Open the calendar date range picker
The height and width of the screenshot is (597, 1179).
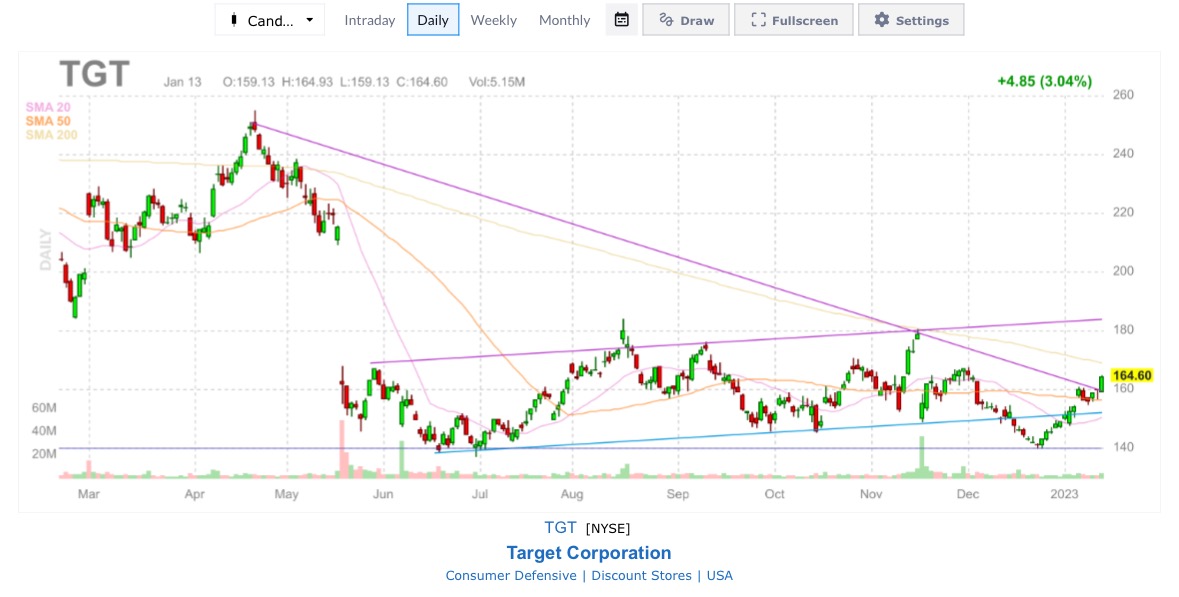point(622,20)
